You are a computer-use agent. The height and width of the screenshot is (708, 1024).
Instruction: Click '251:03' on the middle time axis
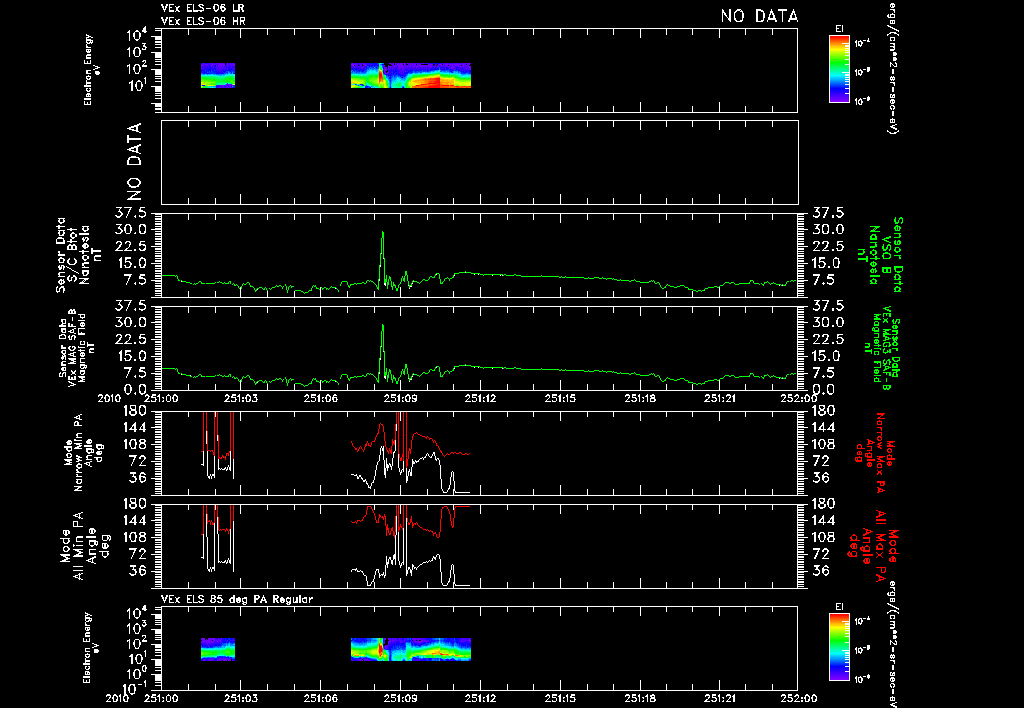click(x=241, y=398)
